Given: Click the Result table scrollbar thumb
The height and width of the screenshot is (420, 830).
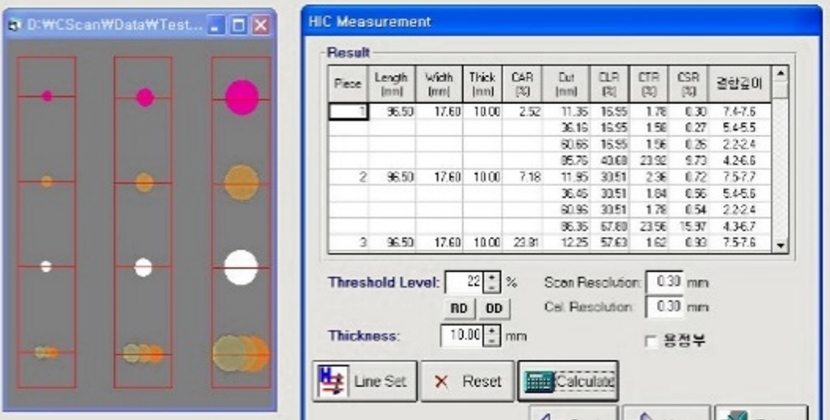Looking at the screenshot, I should 780,91.
